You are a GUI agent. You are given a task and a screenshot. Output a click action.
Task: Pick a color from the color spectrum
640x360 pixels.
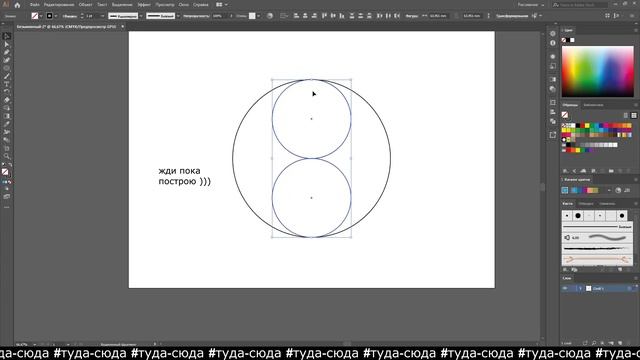[598, 71]
